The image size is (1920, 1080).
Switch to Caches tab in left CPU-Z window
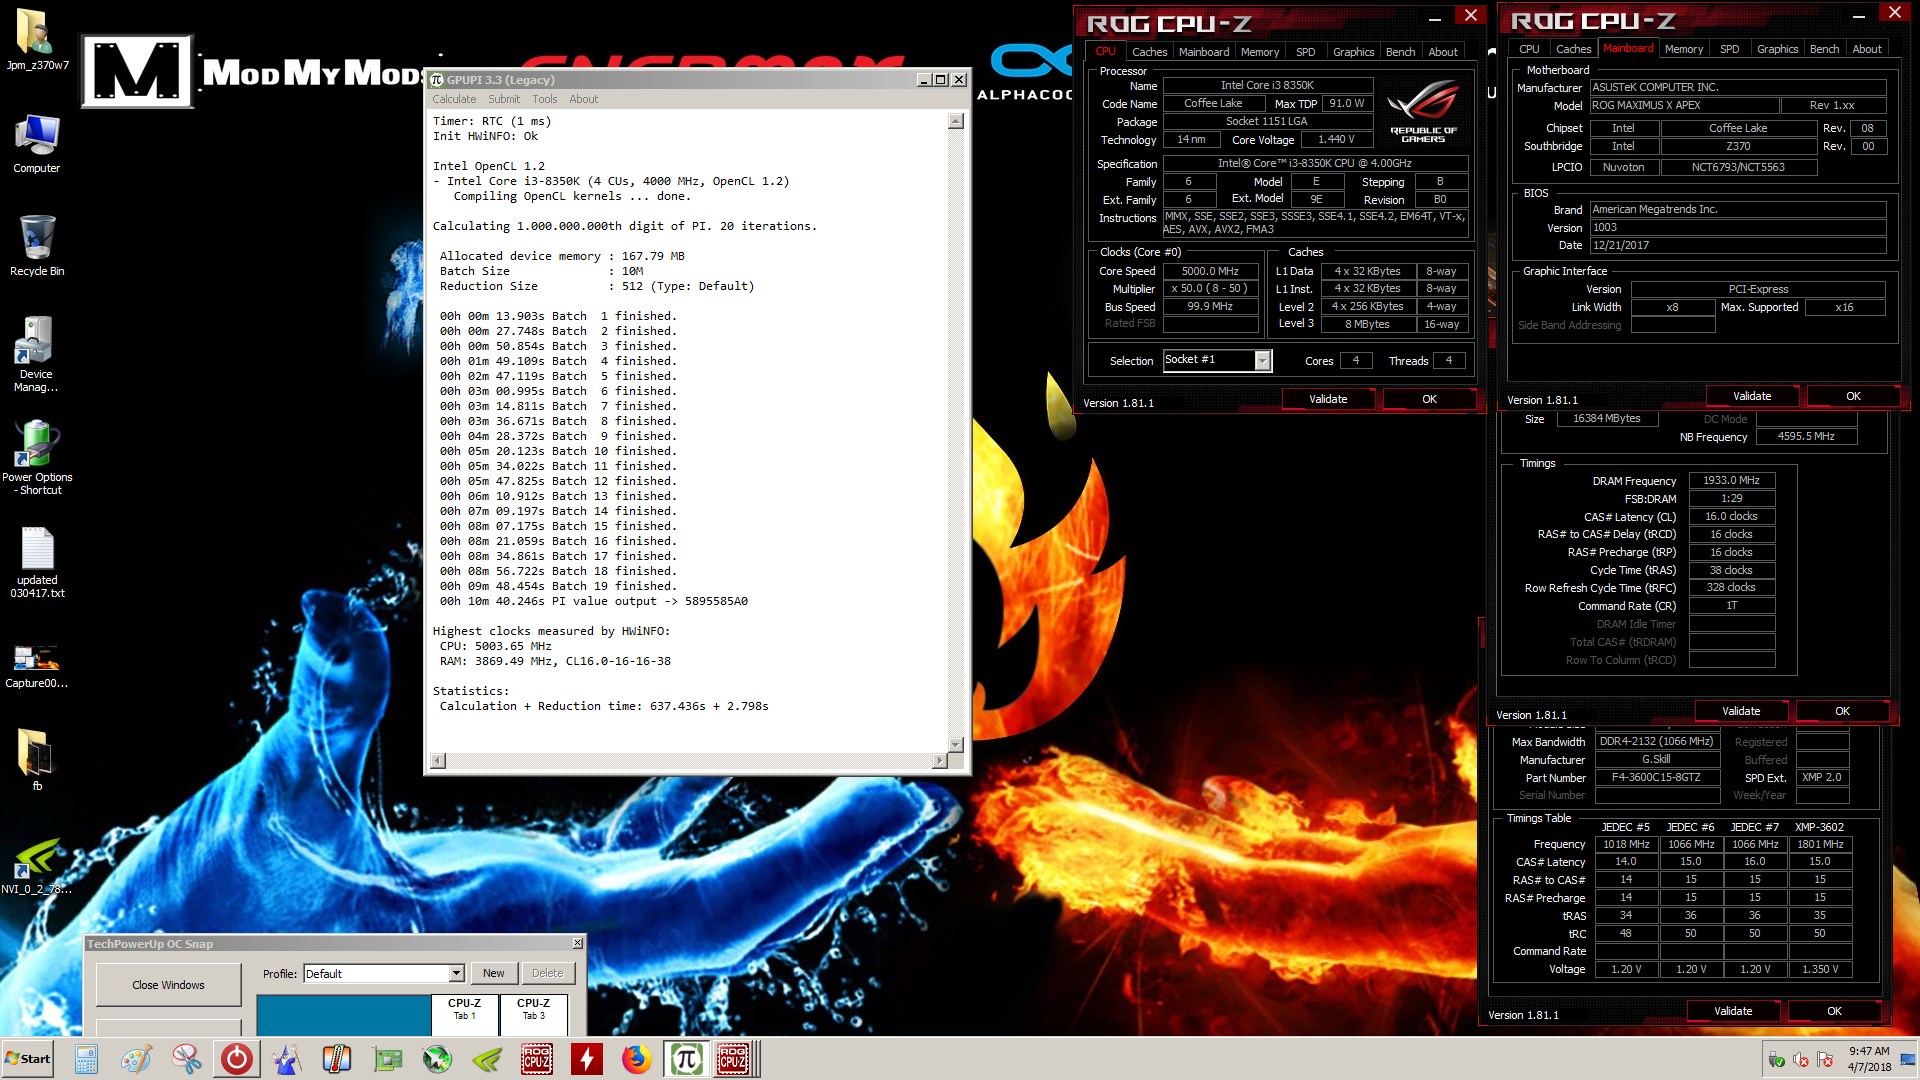tap(1149, 52)
